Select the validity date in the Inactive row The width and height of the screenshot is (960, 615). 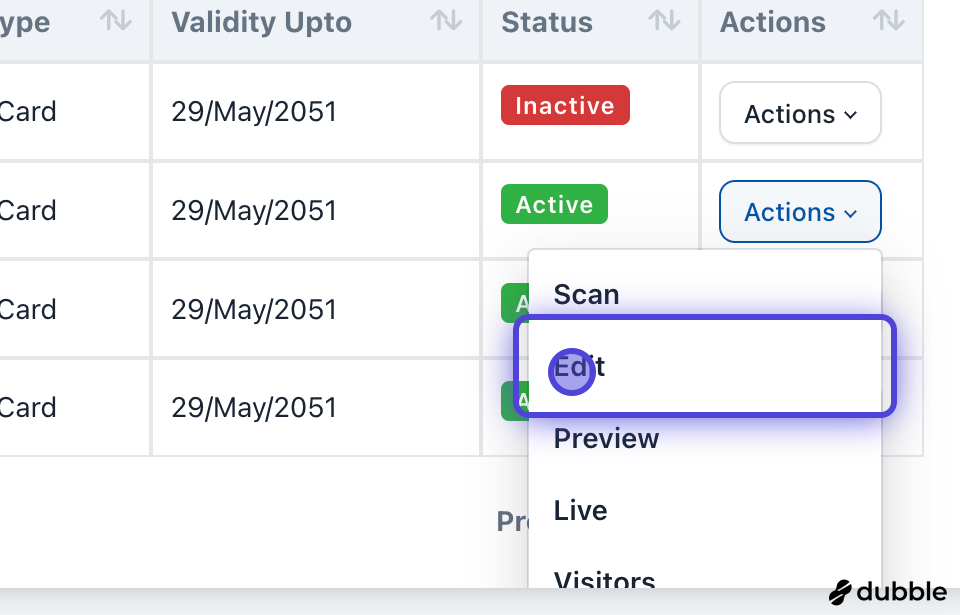point(254,112)
